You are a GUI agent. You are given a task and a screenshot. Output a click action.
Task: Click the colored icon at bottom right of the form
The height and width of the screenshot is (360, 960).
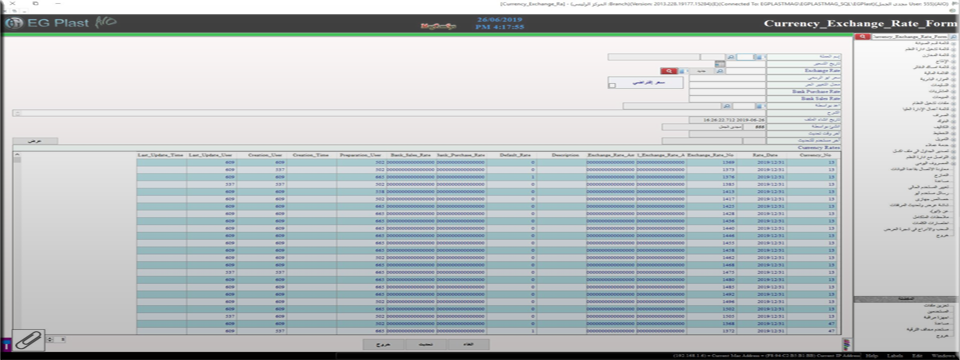tap(847, 345)
